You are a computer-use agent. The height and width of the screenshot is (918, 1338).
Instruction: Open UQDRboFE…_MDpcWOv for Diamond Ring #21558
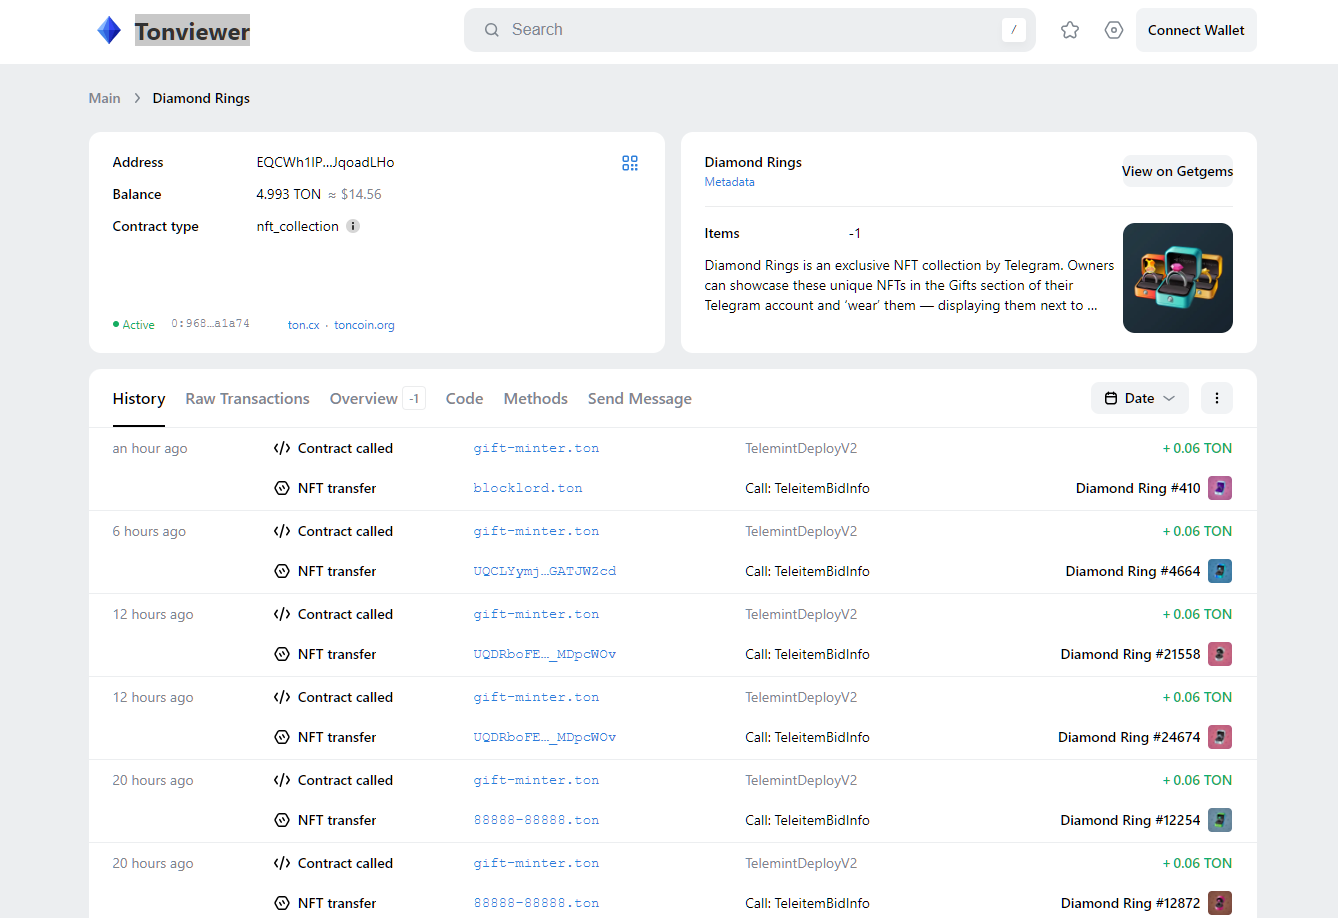(x=545, y=654)
